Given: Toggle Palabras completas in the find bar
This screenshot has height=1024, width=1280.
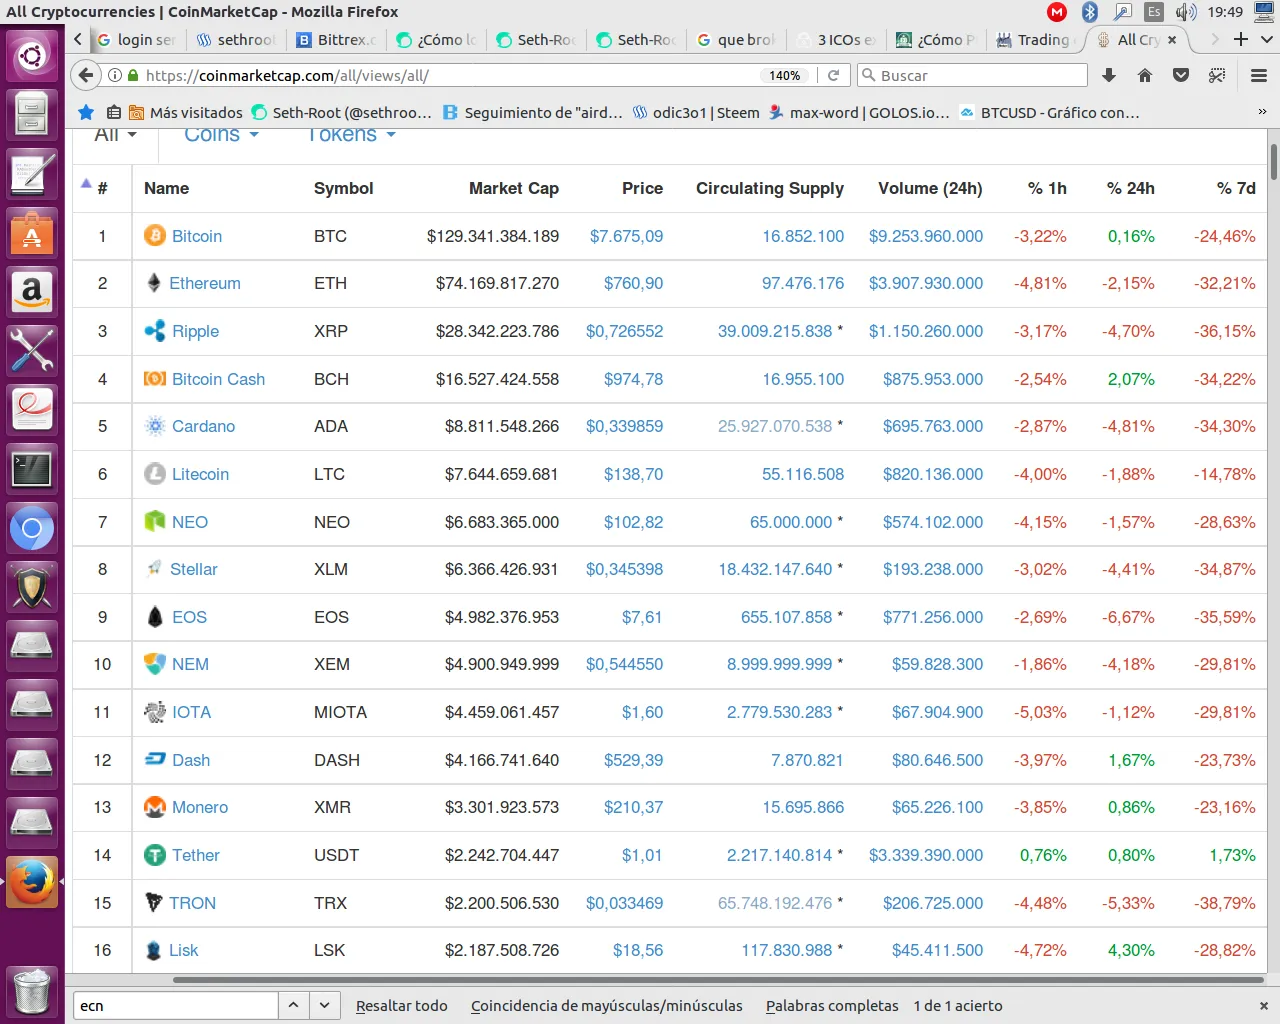Looking at the screenshot, I should coord(832,1006).
